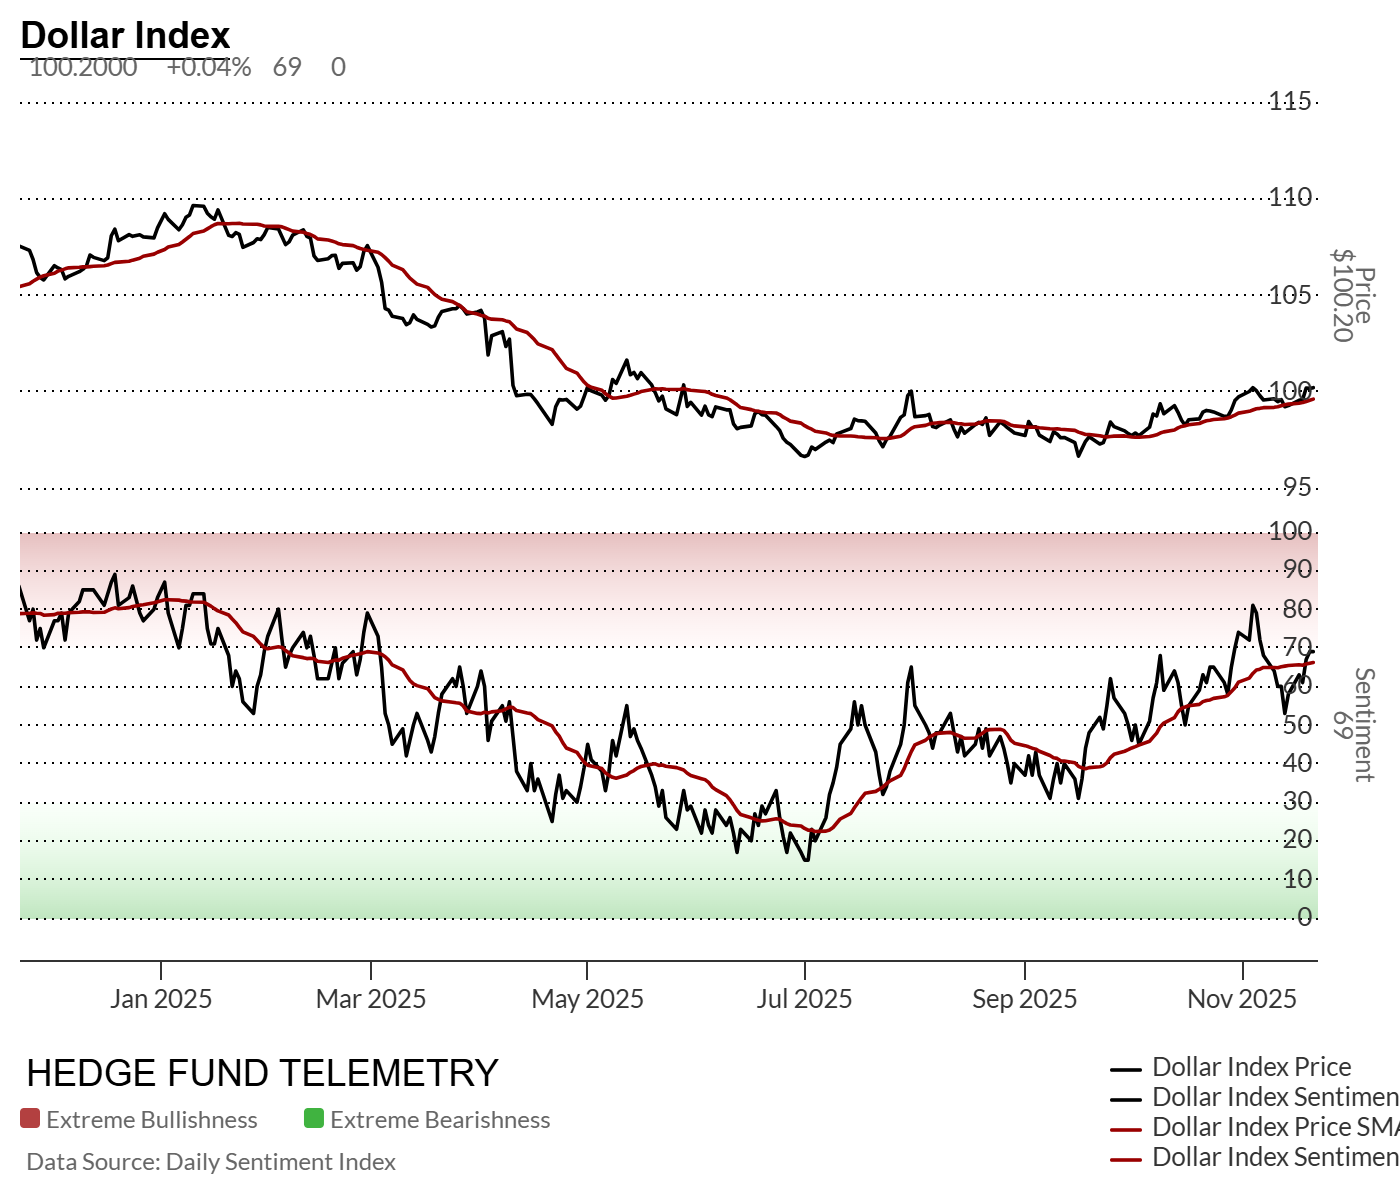
Task: Click the Data Source: Daily Sentiment Index text
Action: tap(211, 1162)
